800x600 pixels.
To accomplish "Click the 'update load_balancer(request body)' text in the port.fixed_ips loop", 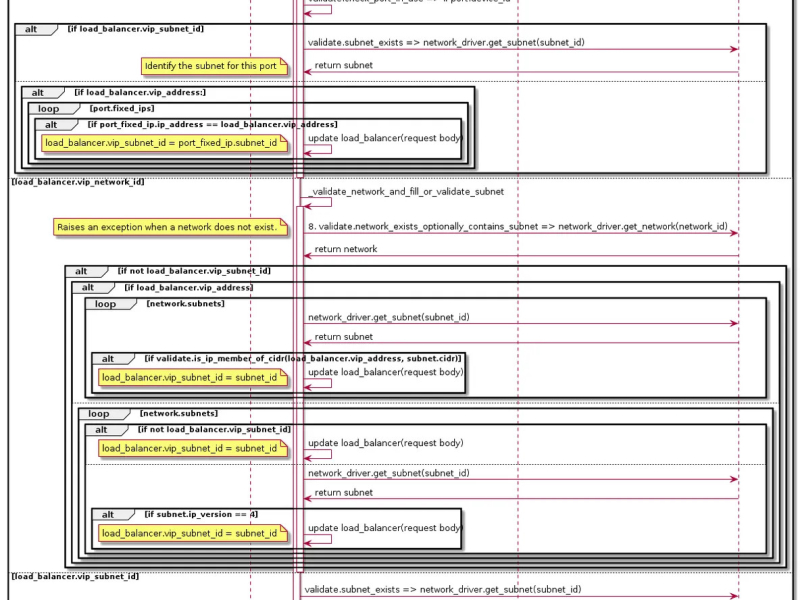I will (385, 138).
